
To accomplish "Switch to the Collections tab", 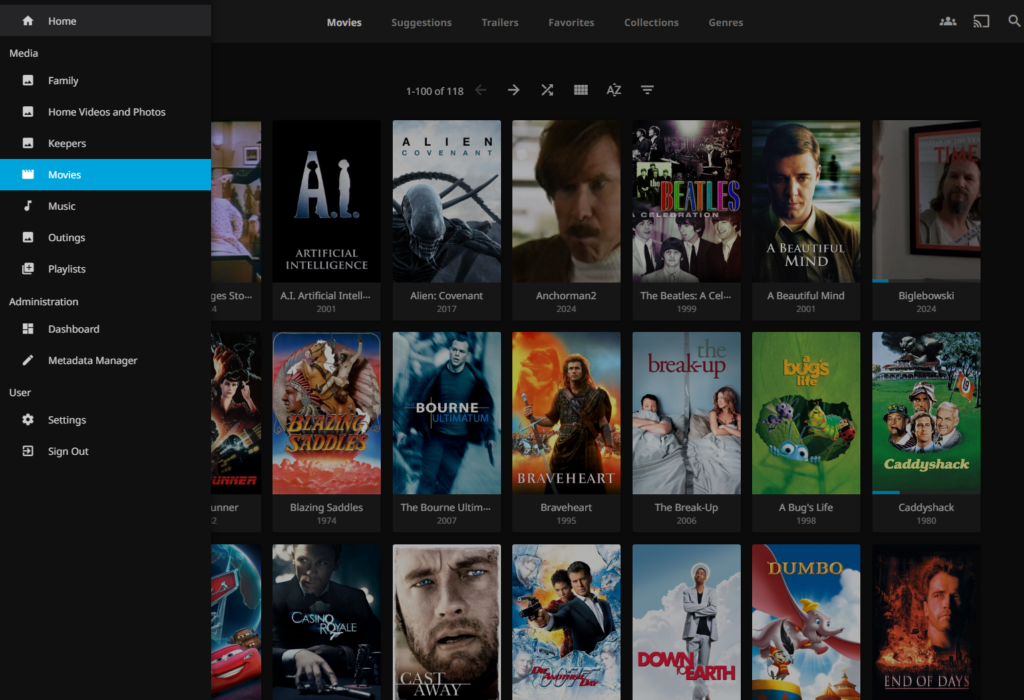I will [x=651, y=22].
